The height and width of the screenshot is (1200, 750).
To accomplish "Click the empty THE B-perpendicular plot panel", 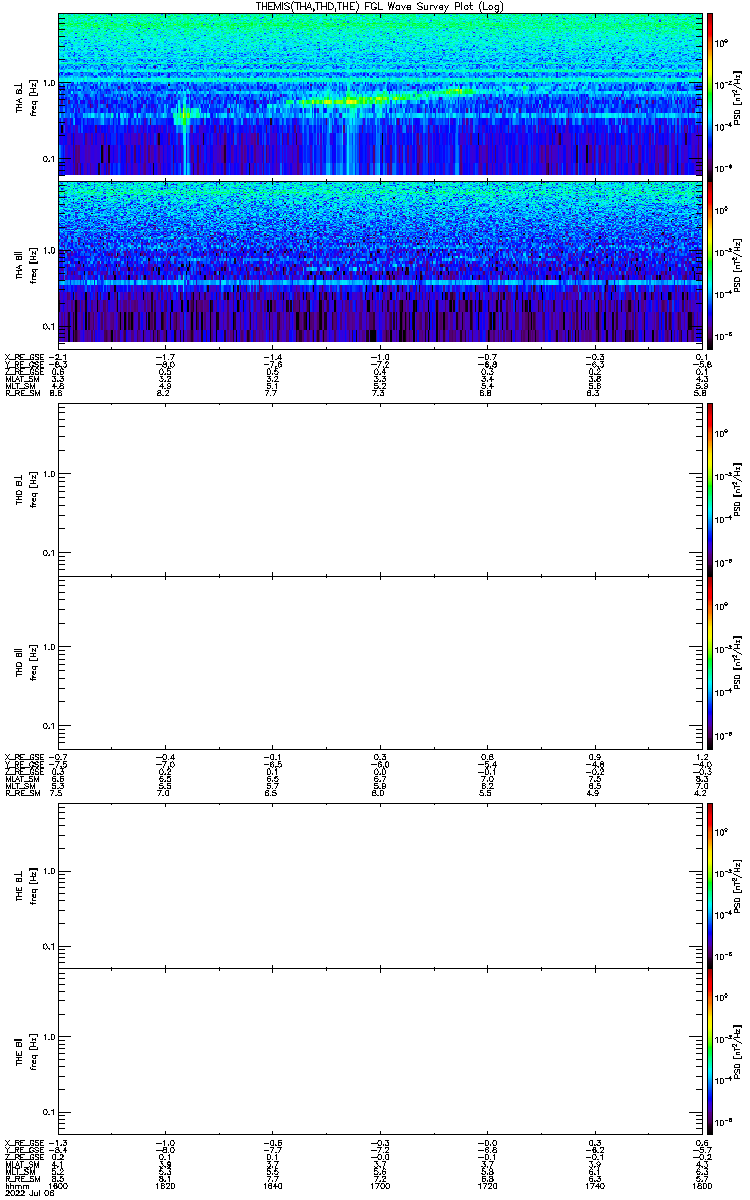I will pyautogui.click(x=379, y=886).
